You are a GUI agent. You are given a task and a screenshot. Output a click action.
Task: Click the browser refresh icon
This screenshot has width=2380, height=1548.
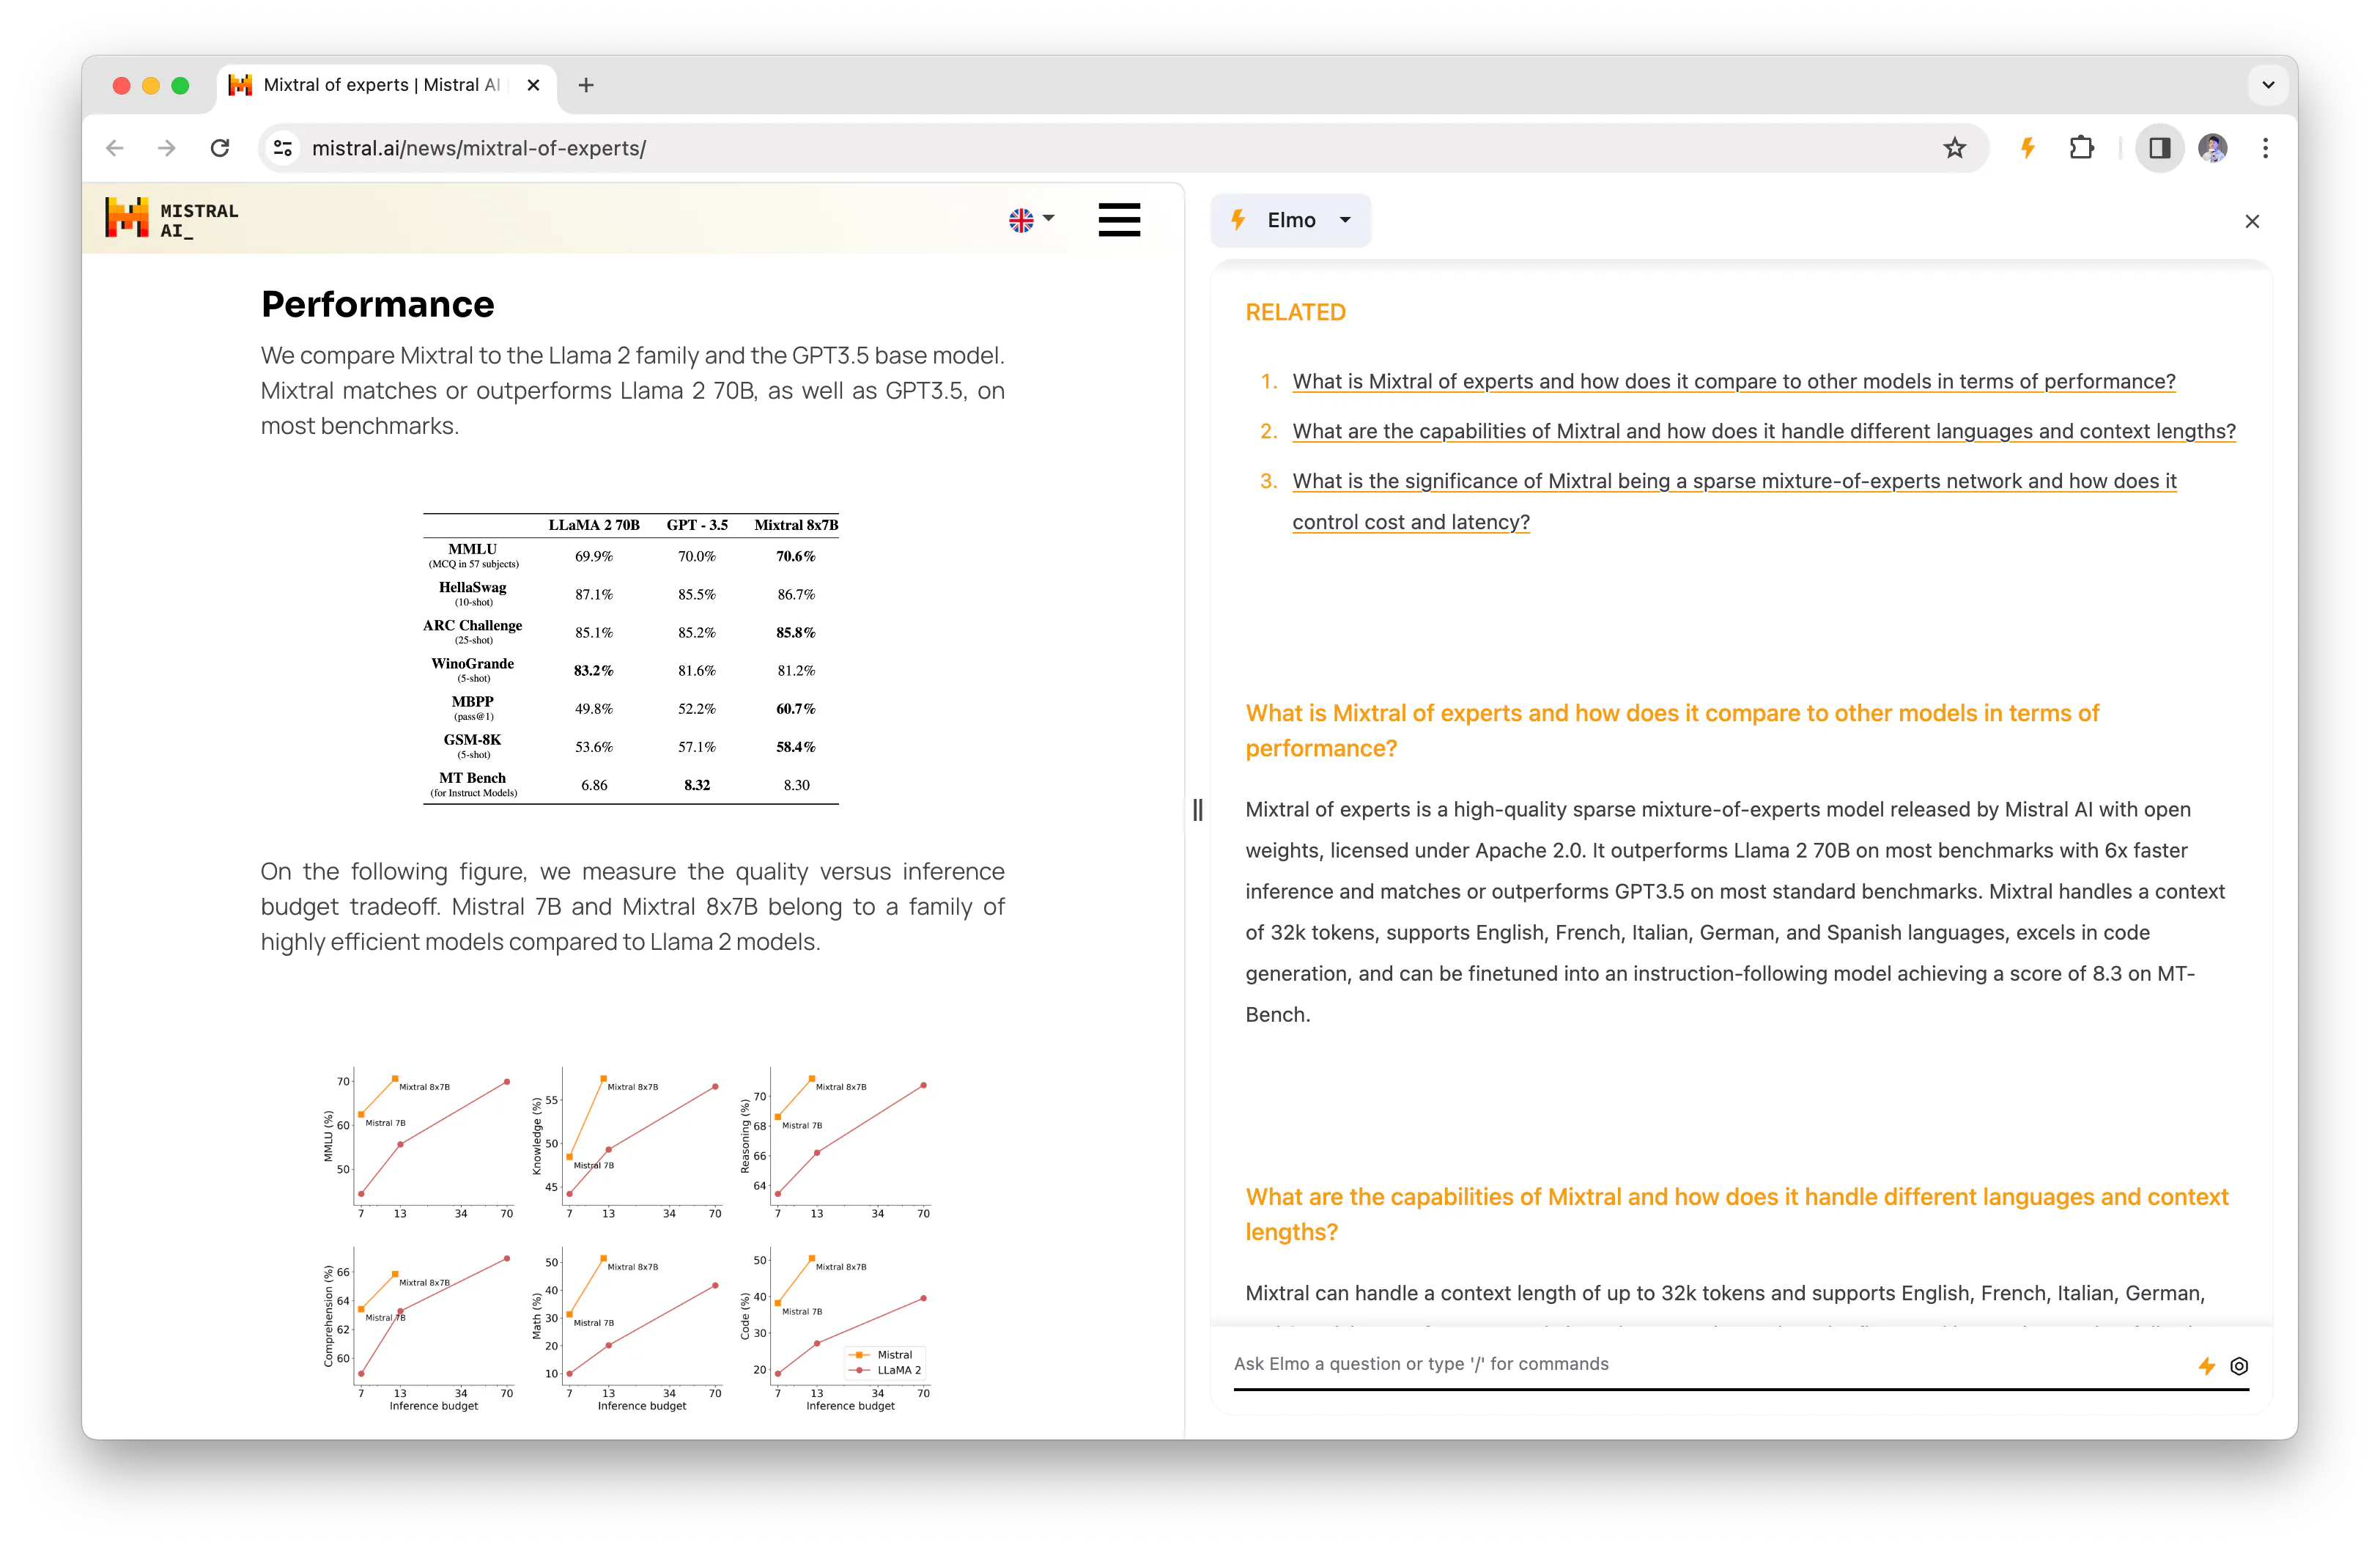click(221, 147)
